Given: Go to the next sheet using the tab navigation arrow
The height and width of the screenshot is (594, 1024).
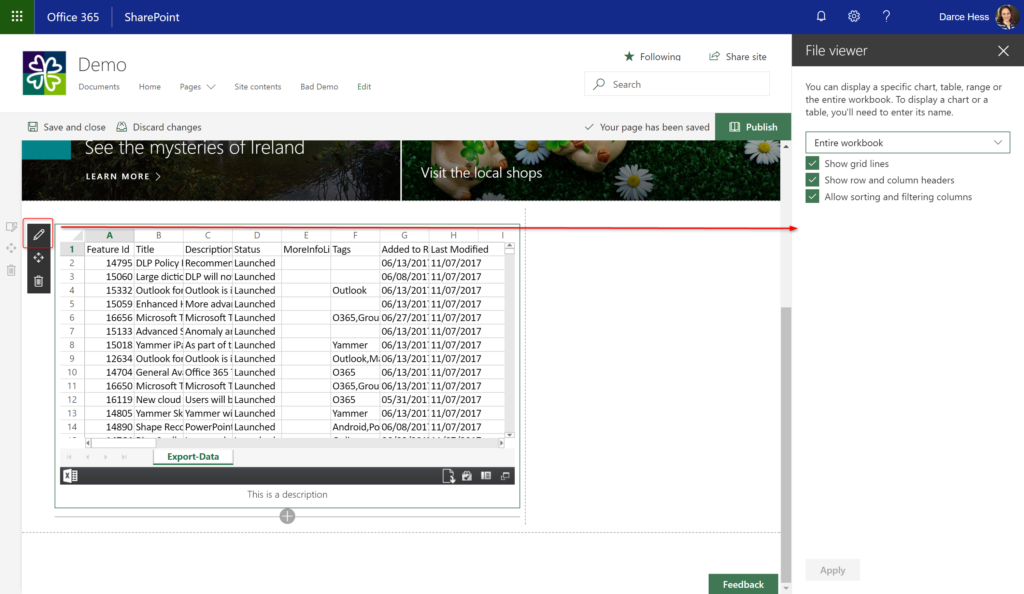Looking at the screenshot, I should tap(105, 457).
